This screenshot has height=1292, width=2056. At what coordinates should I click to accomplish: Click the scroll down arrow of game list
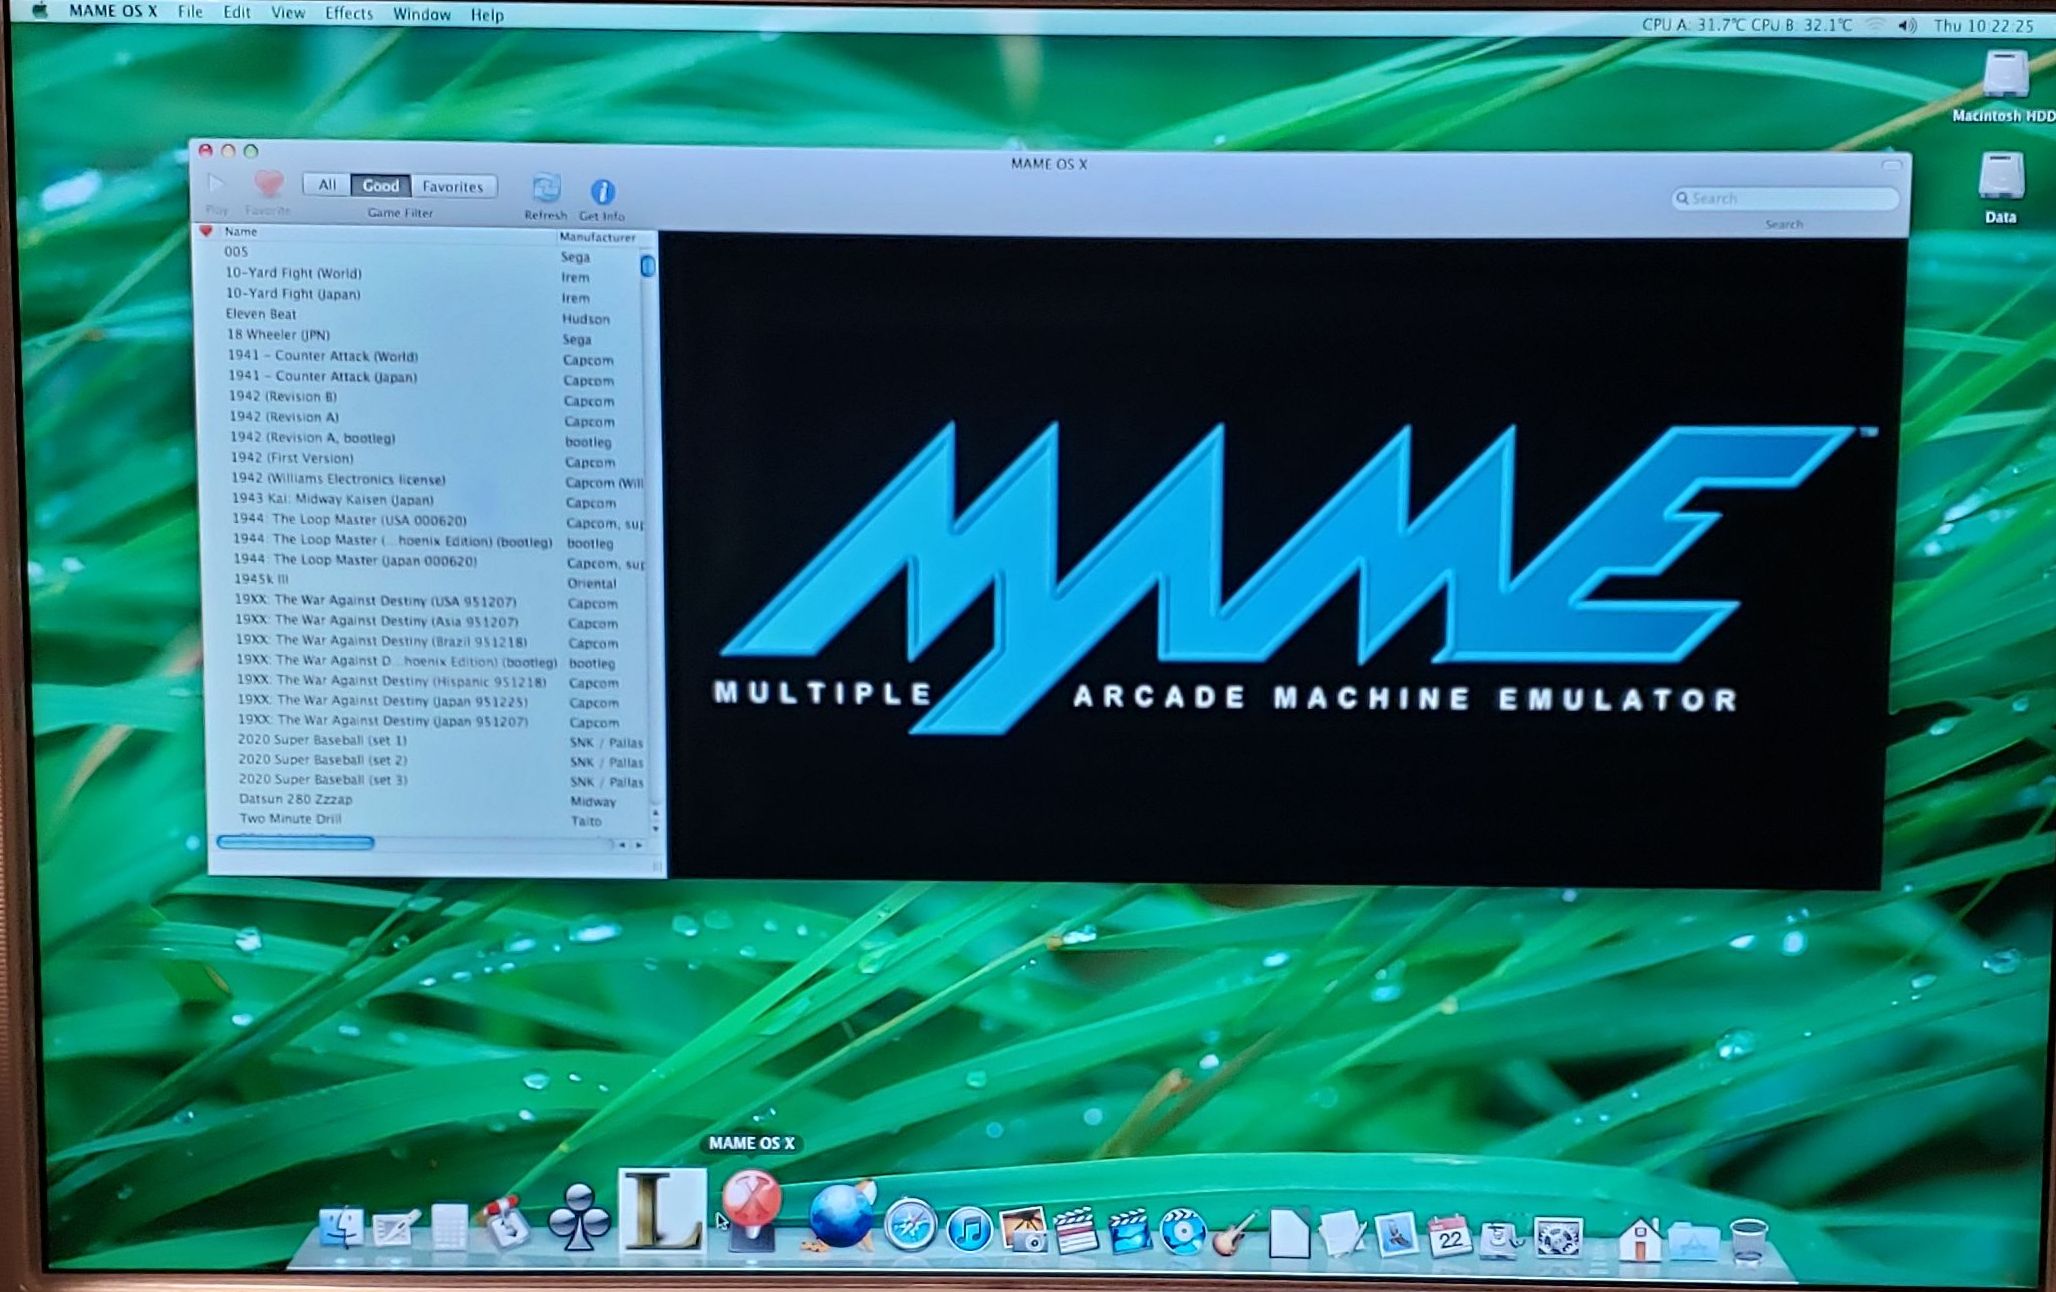click(x=655, y=829)
